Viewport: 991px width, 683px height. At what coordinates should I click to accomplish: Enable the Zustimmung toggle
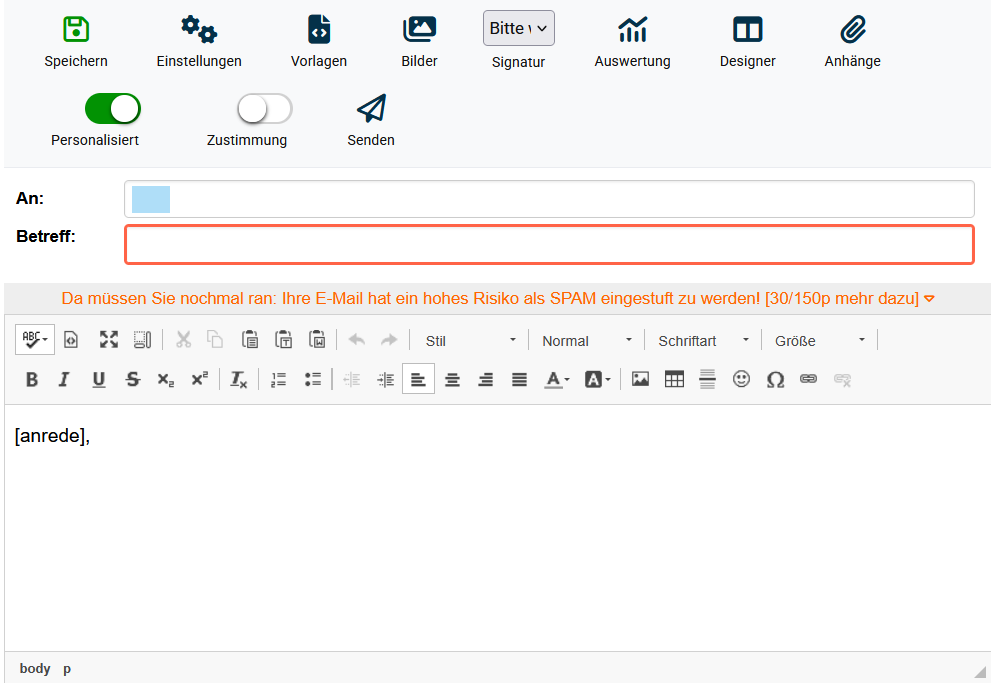coord(264,108)
